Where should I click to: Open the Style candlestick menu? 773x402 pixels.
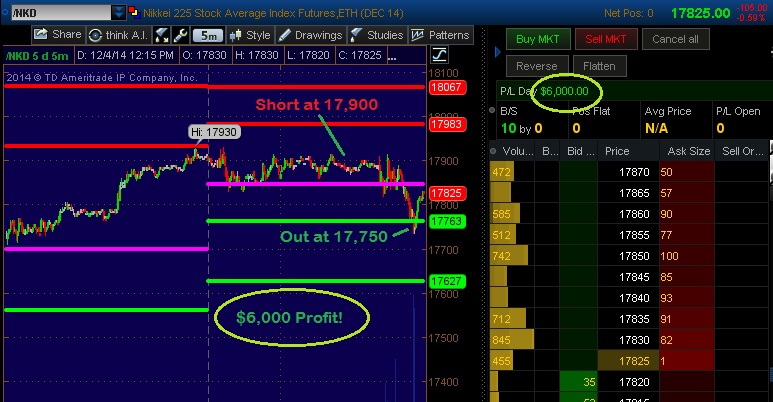[249, 35]
